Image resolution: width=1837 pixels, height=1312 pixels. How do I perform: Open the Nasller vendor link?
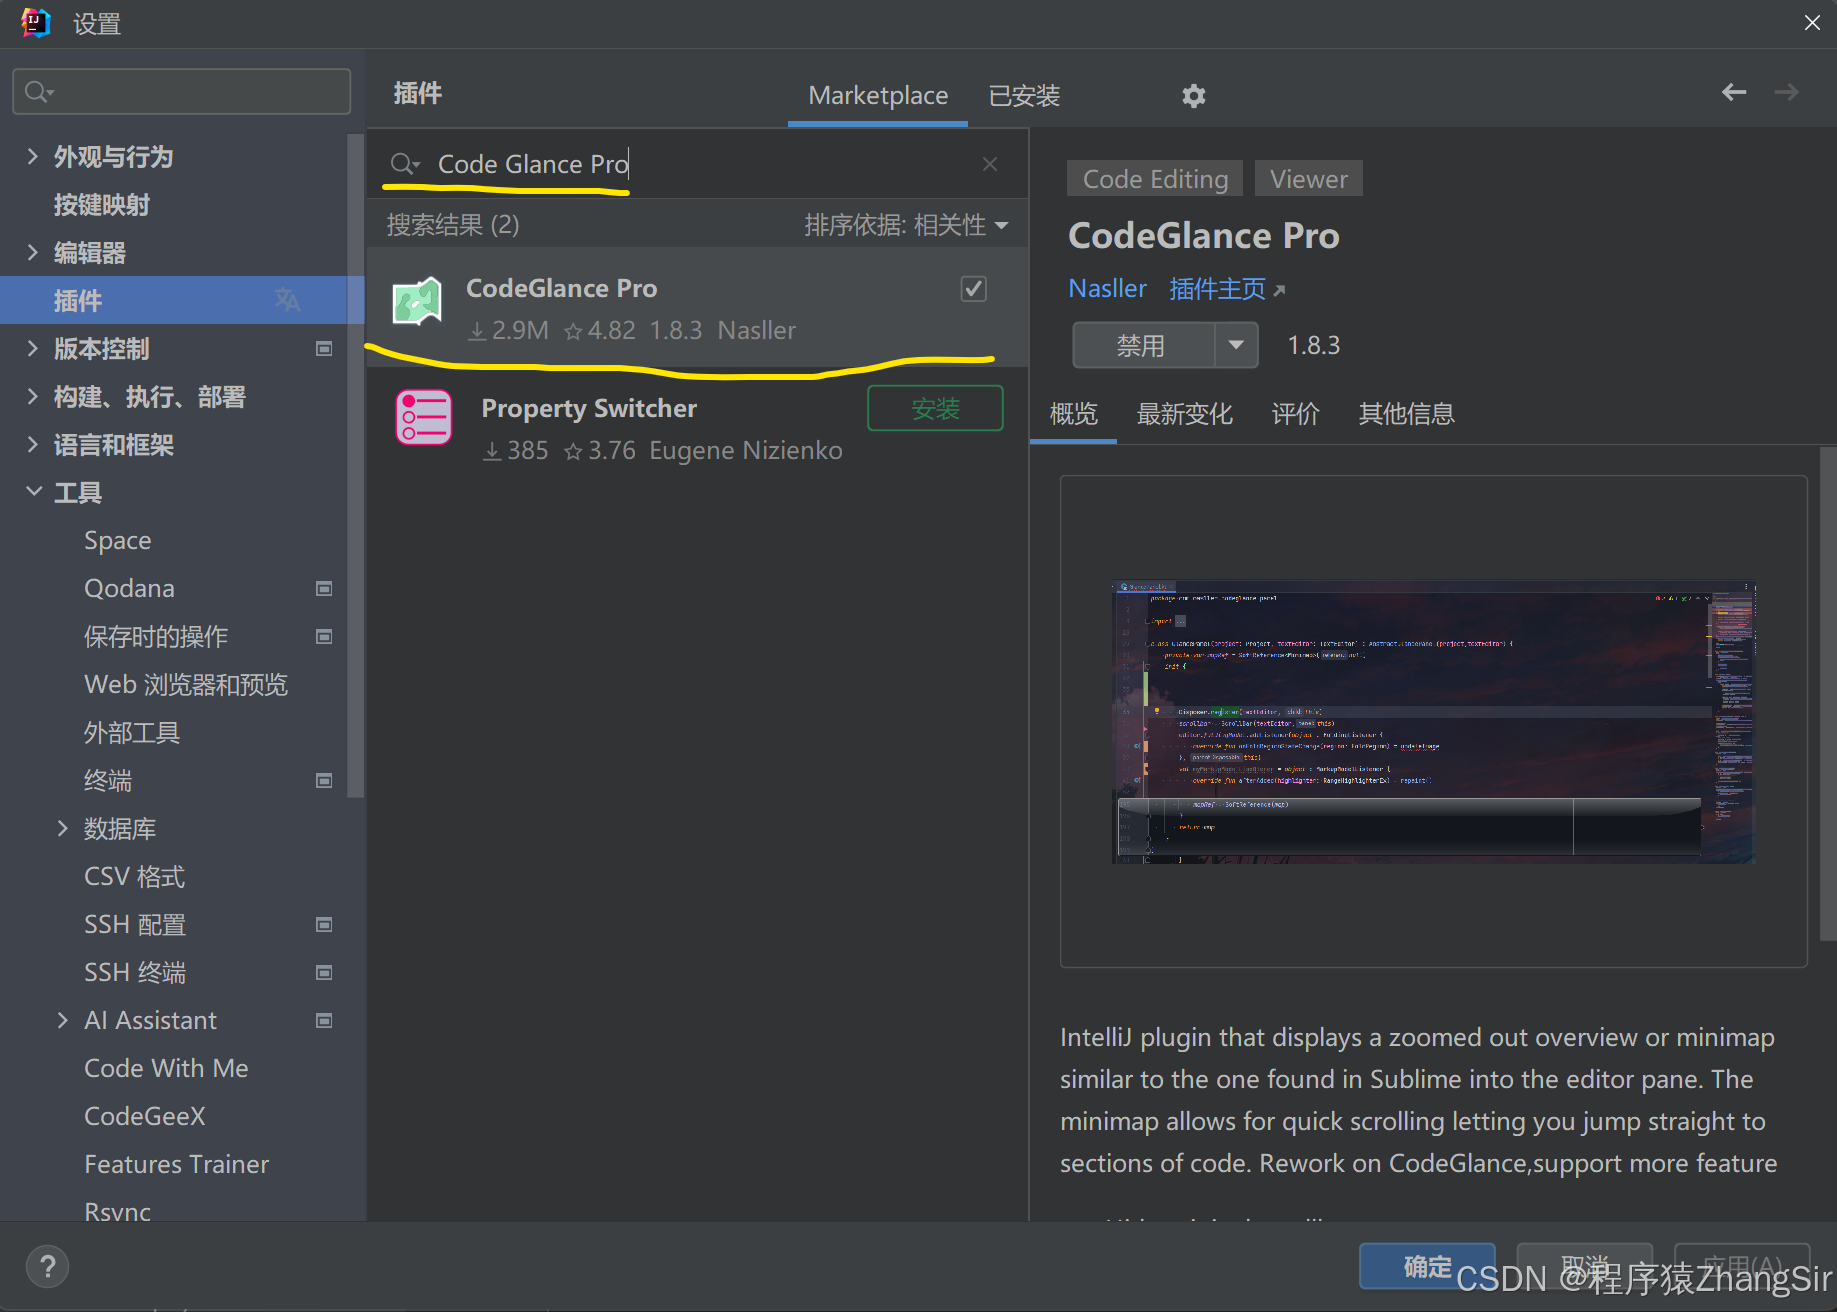1107,289
